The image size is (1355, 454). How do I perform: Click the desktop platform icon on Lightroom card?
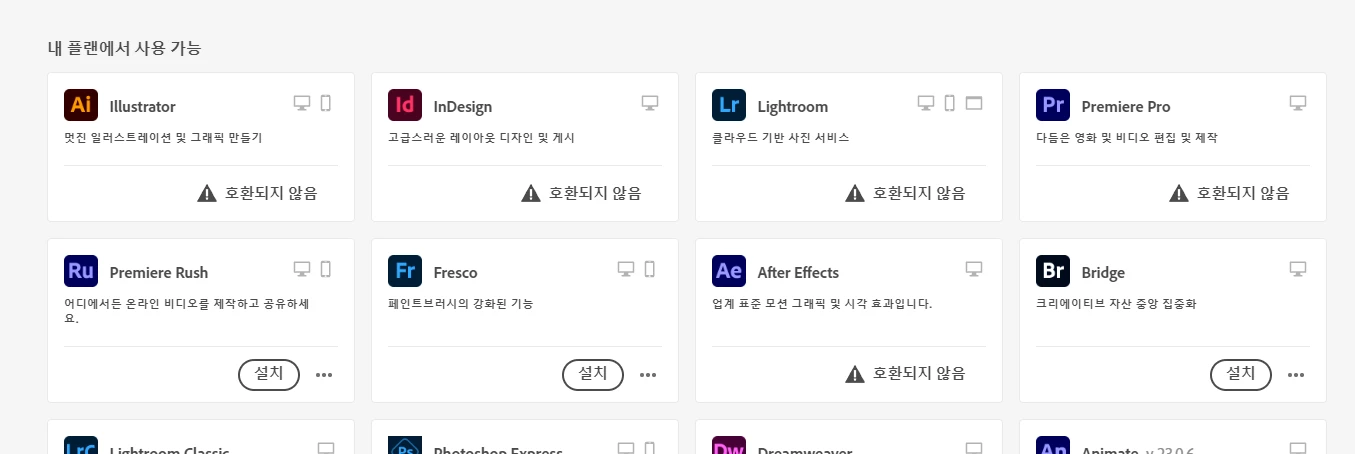(x=926, y=103)
